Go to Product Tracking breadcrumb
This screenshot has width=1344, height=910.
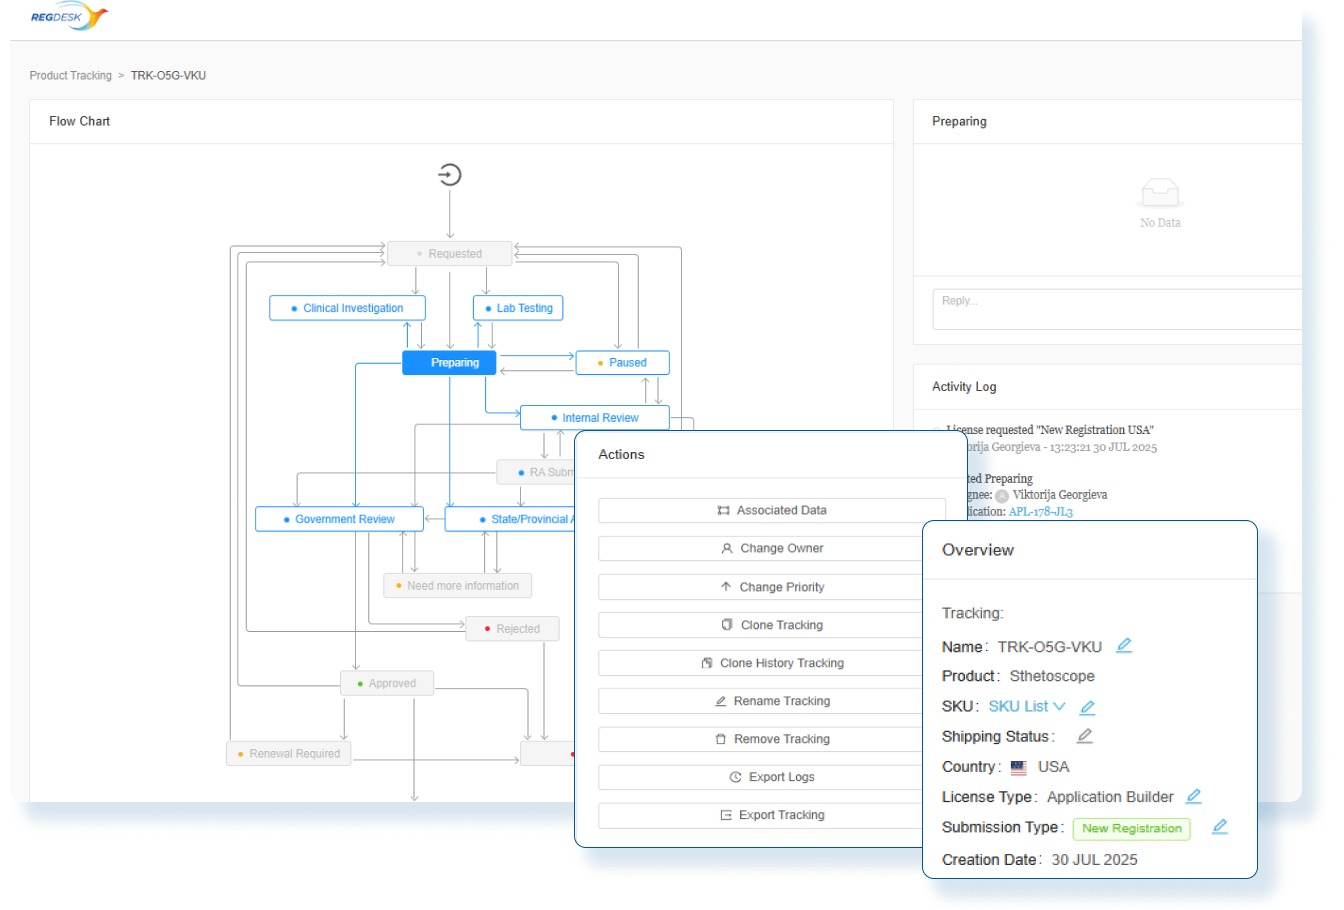click(x=70, y=76)
